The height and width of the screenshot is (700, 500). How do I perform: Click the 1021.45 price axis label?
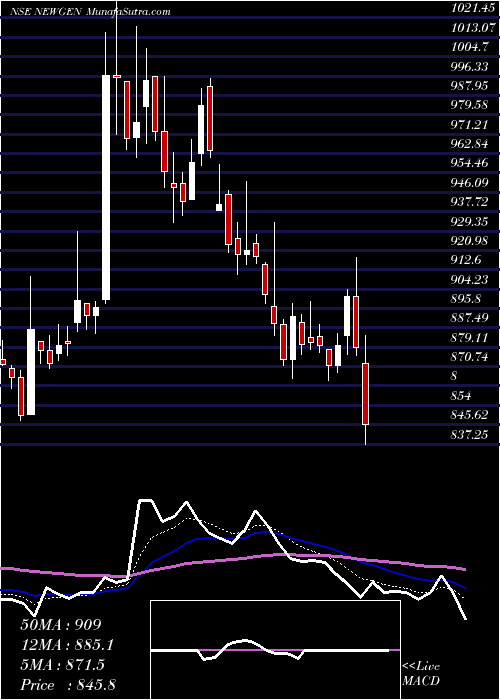(474, 6)
